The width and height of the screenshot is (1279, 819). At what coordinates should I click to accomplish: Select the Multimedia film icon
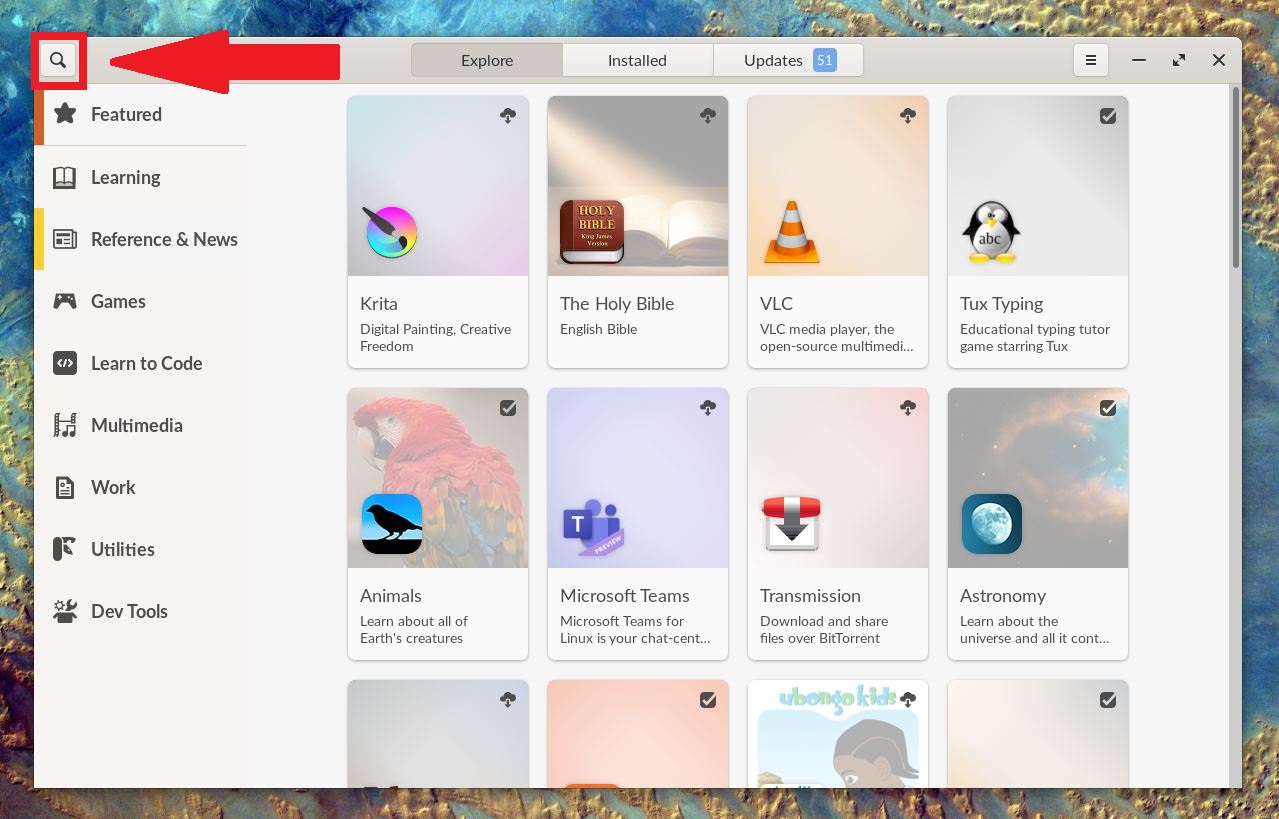[x=65, y=425]
